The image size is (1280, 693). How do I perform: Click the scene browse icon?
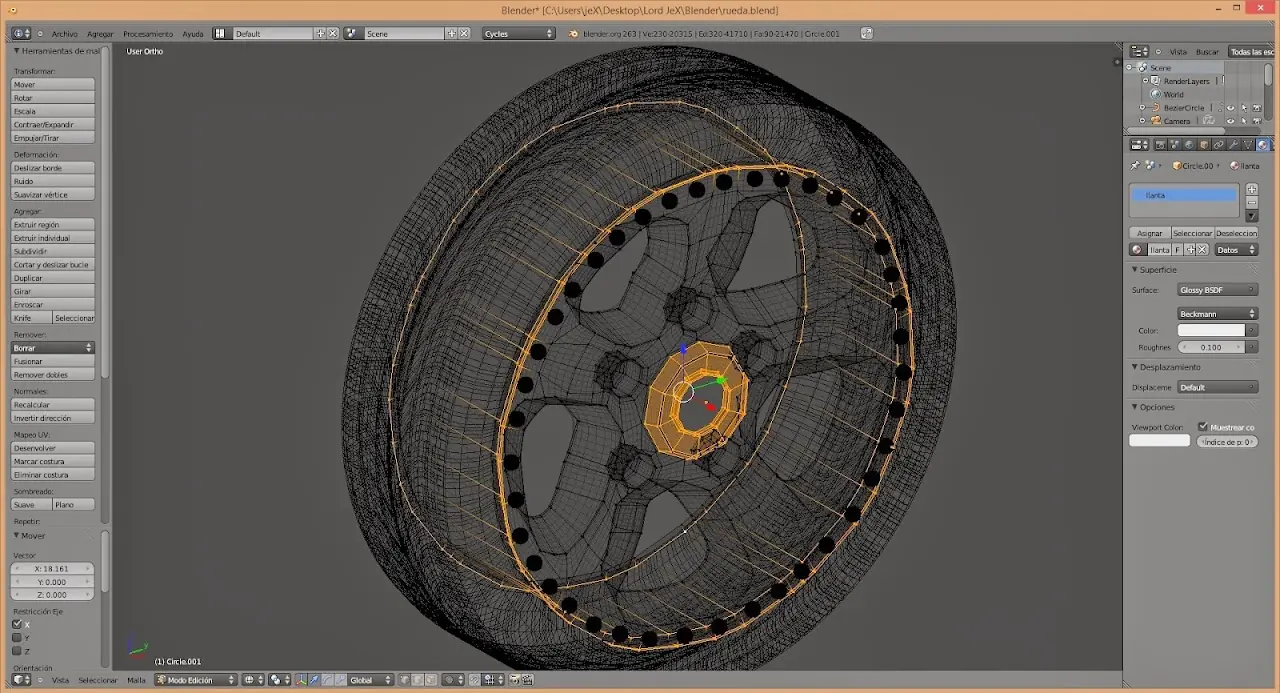352,33
